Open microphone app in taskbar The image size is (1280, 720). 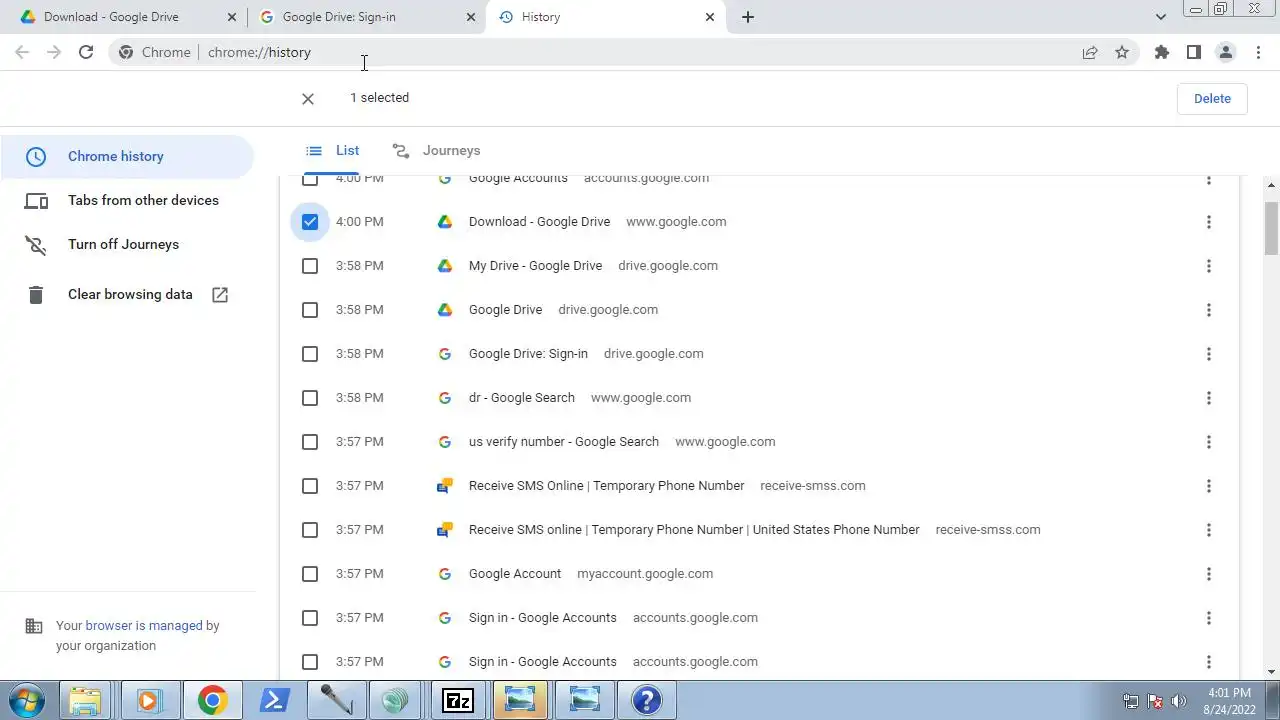pyautogui.click(x=336, y=700)
